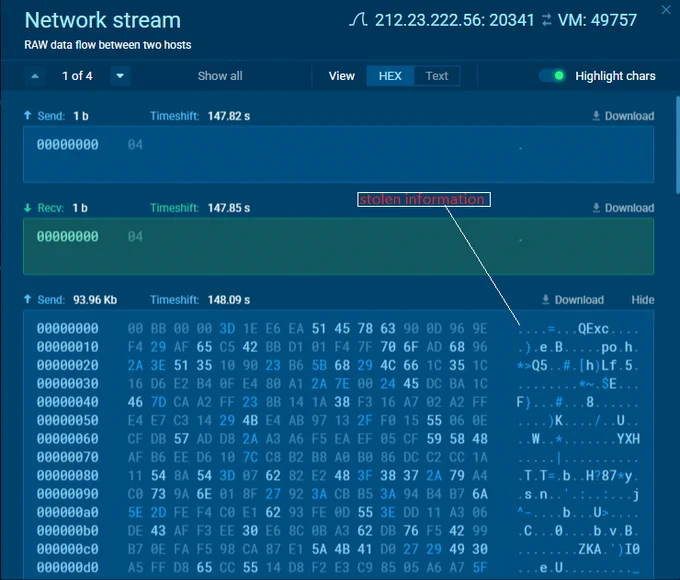This screenshot has height=580, width=680.
Task: Click the subtitle RAW data flow between two hosts
Action: click(108, 45)
